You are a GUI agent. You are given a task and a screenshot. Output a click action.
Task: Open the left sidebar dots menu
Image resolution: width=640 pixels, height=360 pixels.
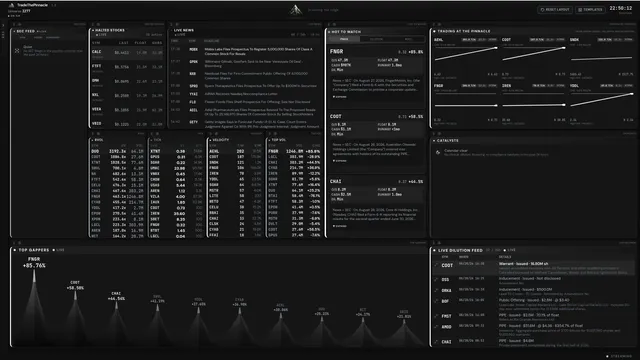tap(3, 34)
